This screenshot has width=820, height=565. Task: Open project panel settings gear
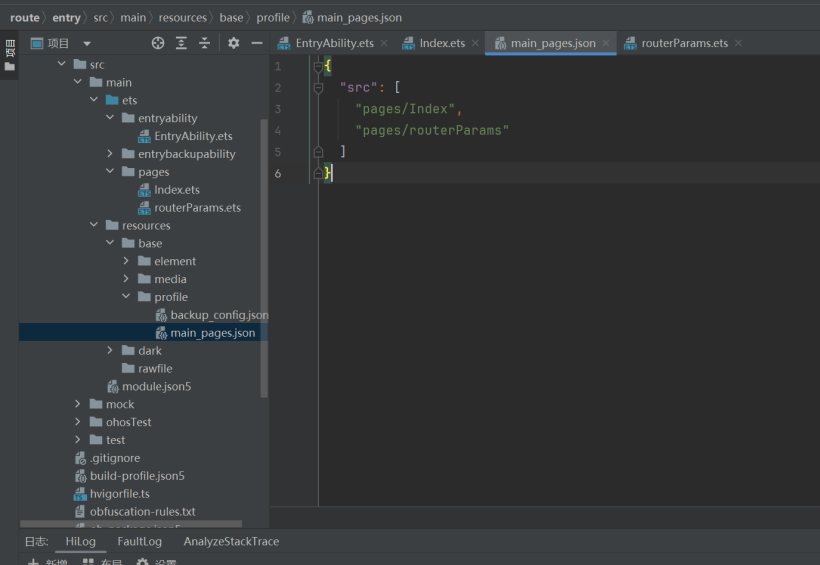[234, 43]
